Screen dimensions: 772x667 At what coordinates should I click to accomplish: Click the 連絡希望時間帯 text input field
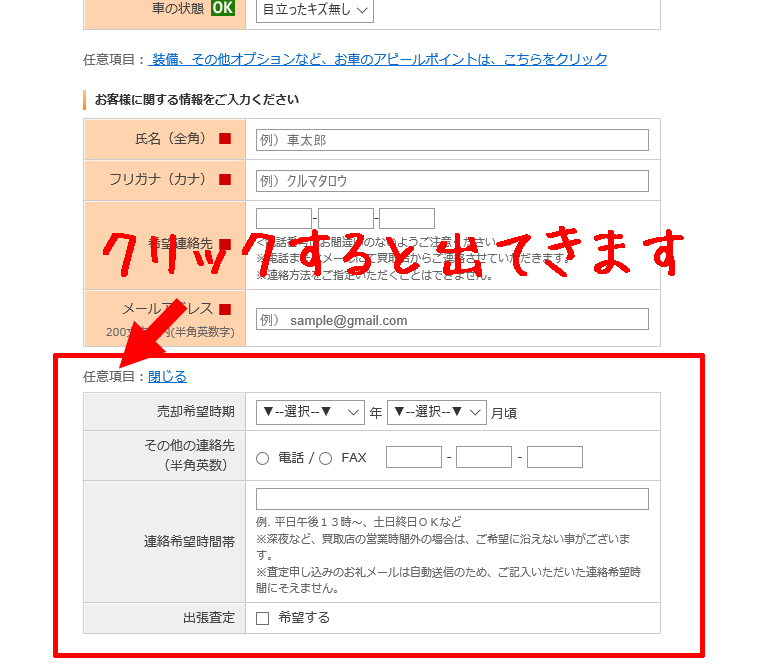[452, 499]
